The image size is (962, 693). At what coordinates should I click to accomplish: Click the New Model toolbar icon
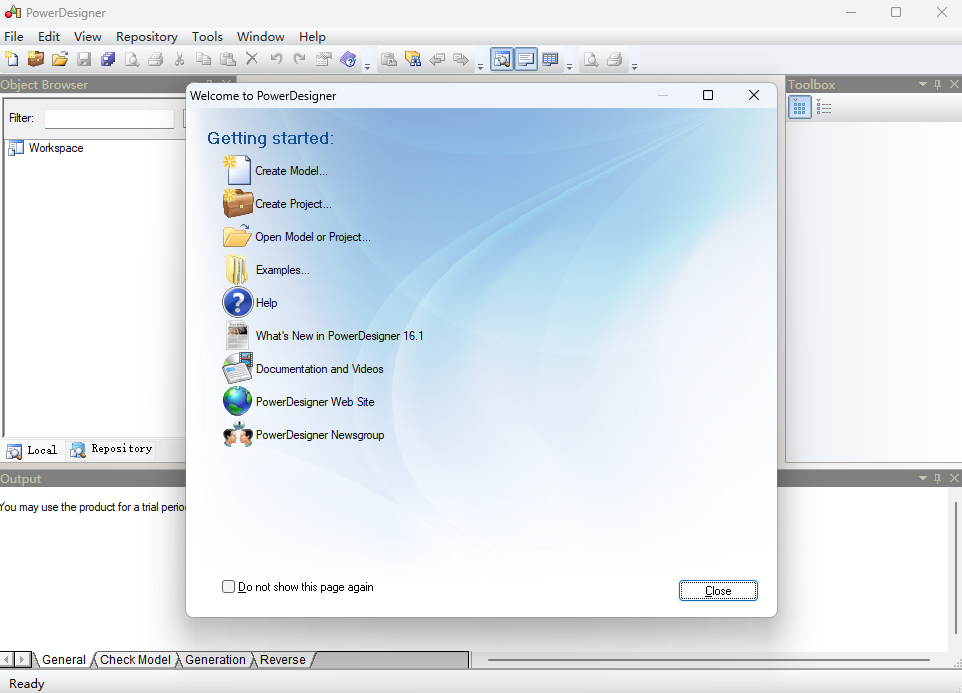[11, 60]
